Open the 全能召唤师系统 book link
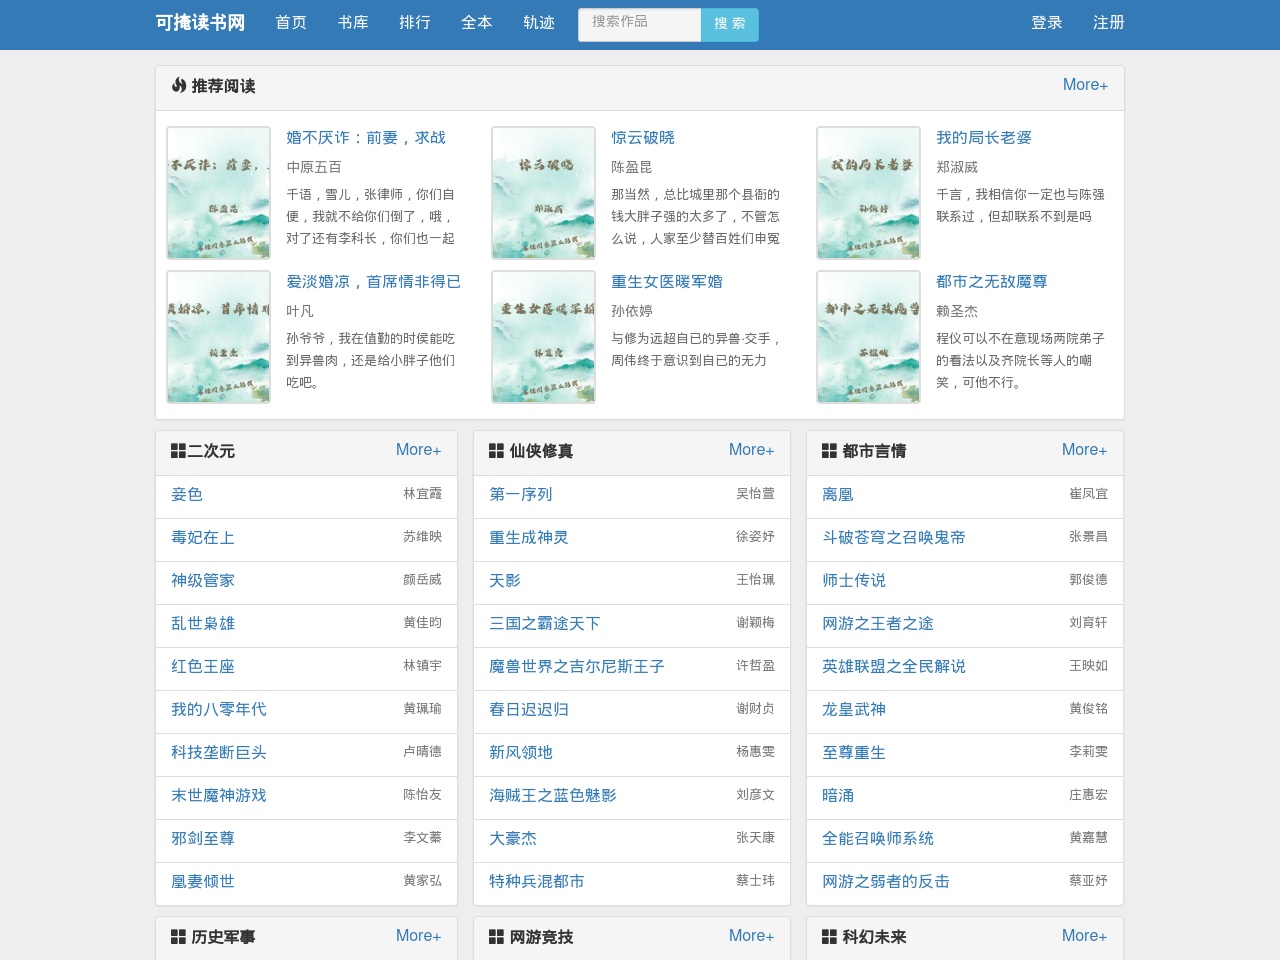The width and height of the screenshot is (1280, 960). pyautogui.click(x=878, y=838)
